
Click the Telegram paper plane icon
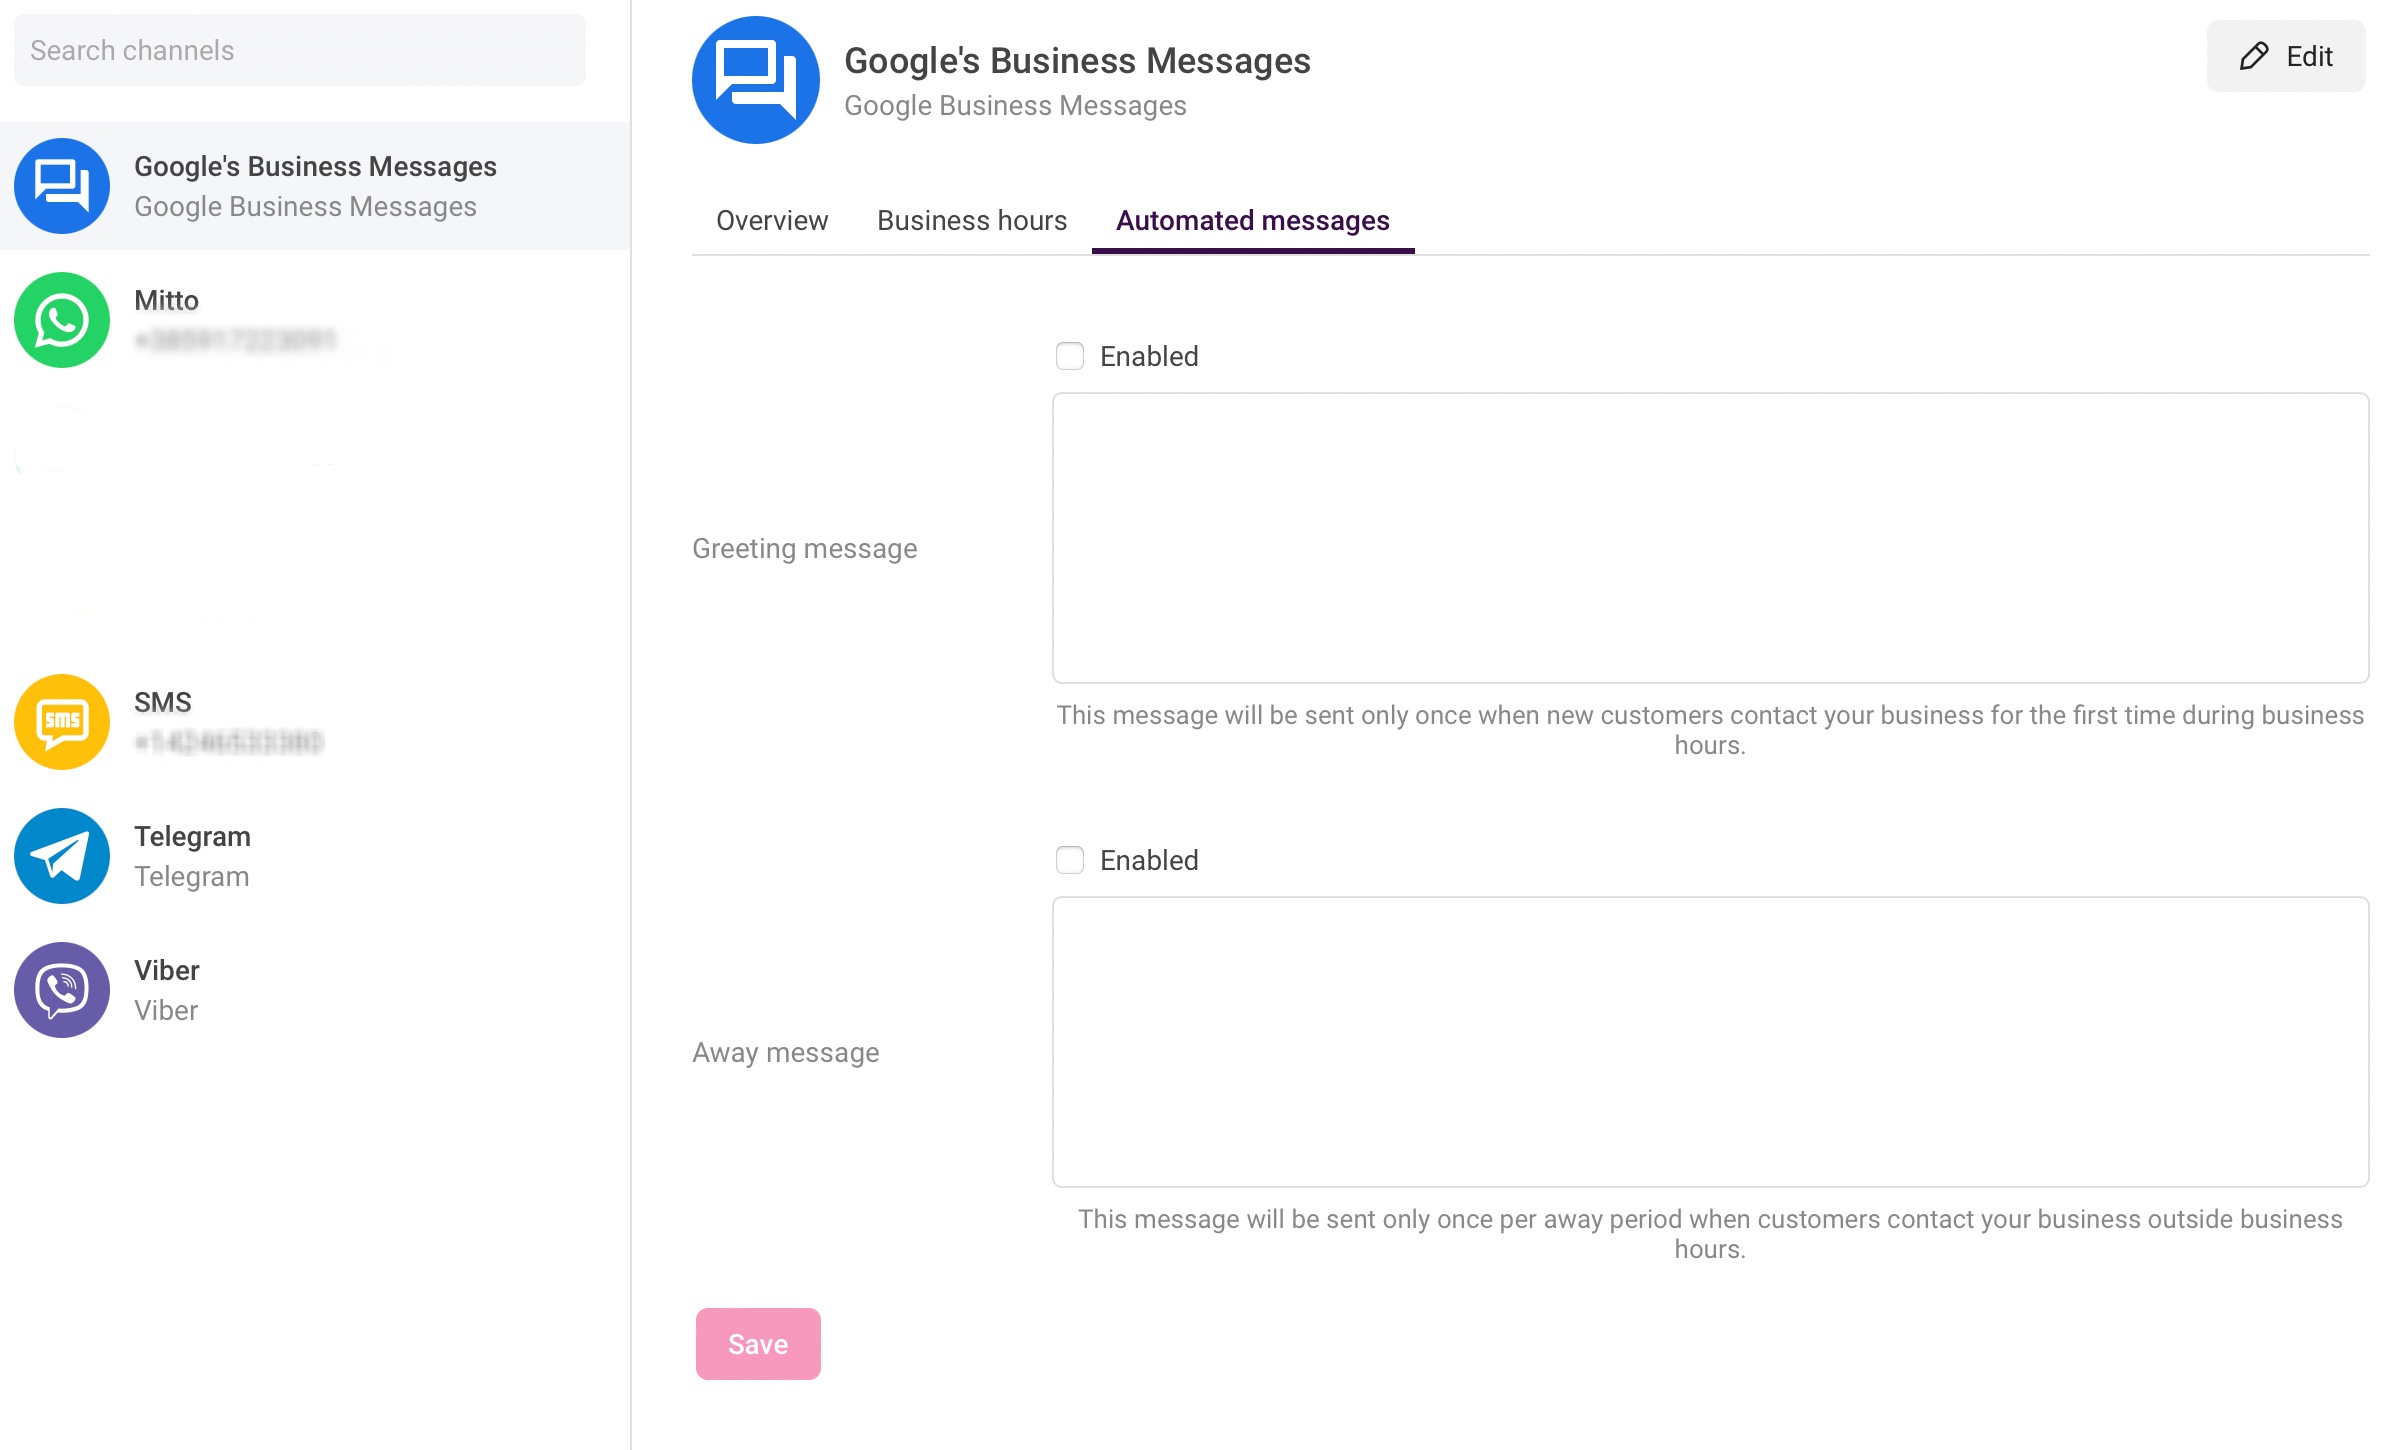point(62,856)
